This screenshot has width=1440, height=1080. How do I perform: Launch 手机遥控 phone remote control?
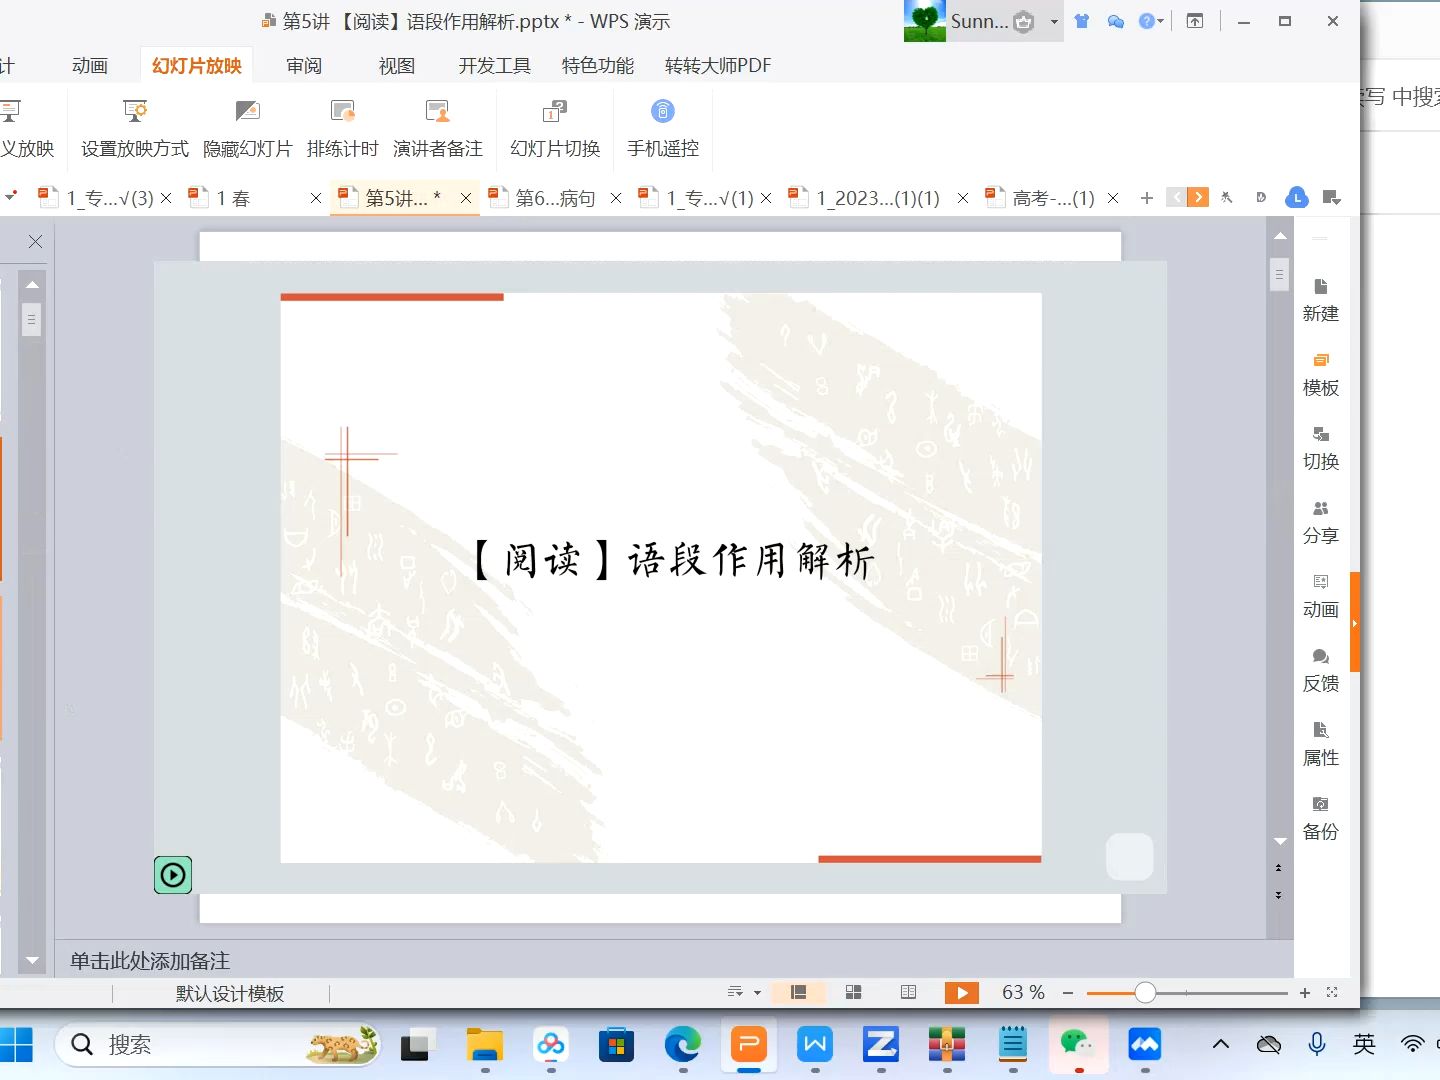coord(662,128)
